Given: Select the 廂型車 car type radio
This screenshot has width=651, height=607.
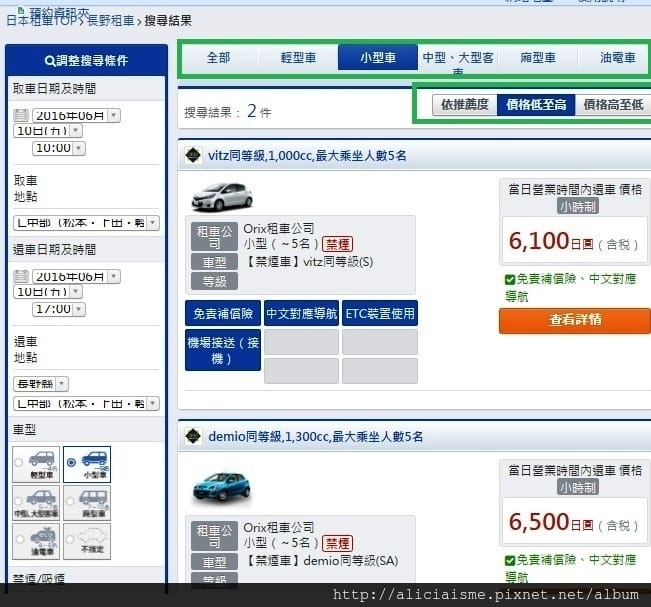Looking at the screenshot, I should [70, 501].
